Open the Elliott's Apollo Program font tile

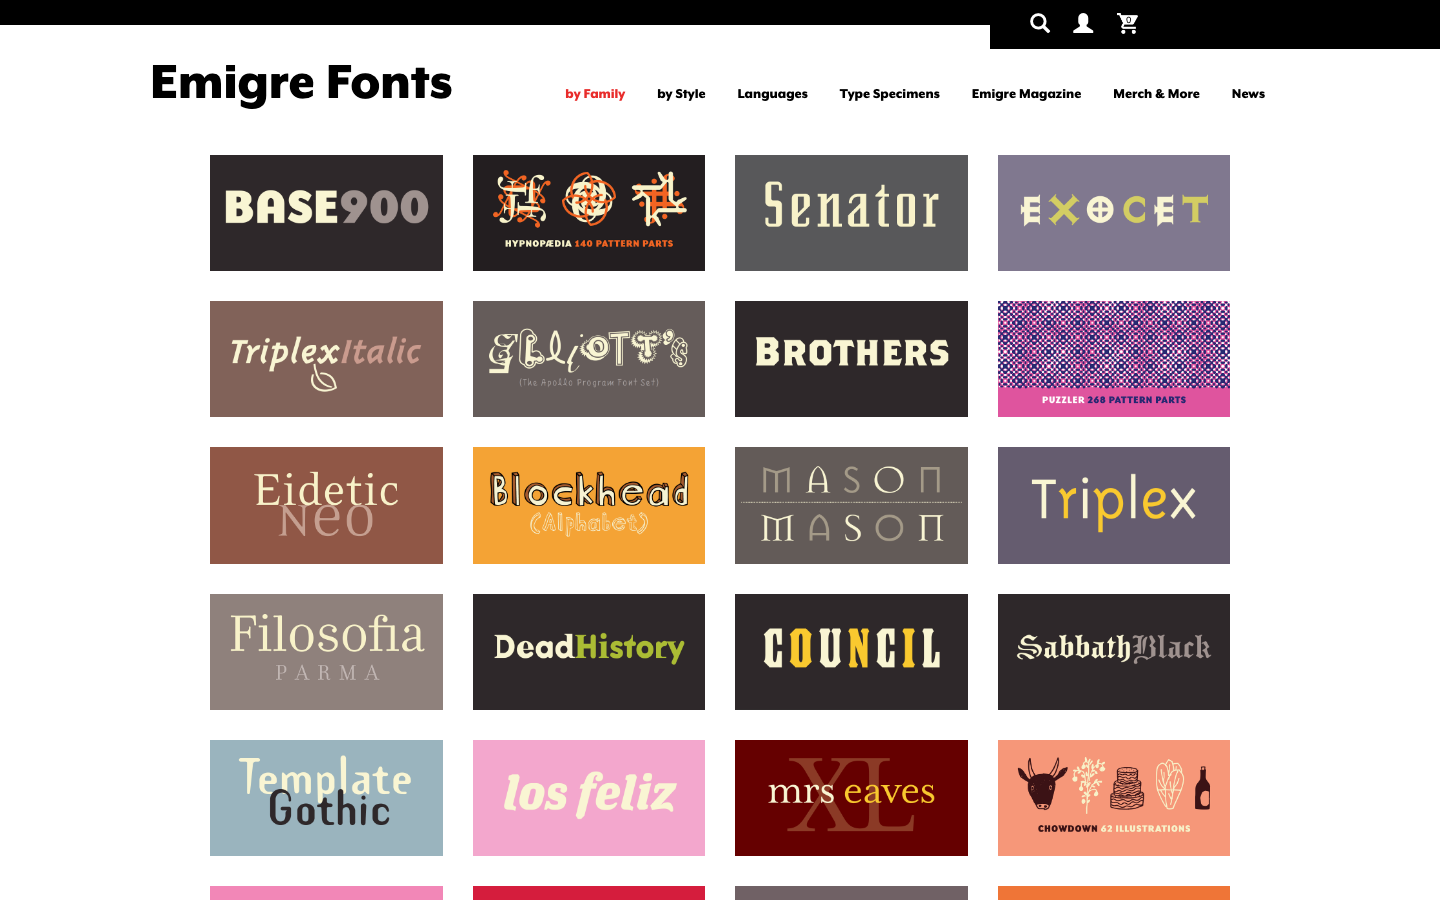[589, 359]
